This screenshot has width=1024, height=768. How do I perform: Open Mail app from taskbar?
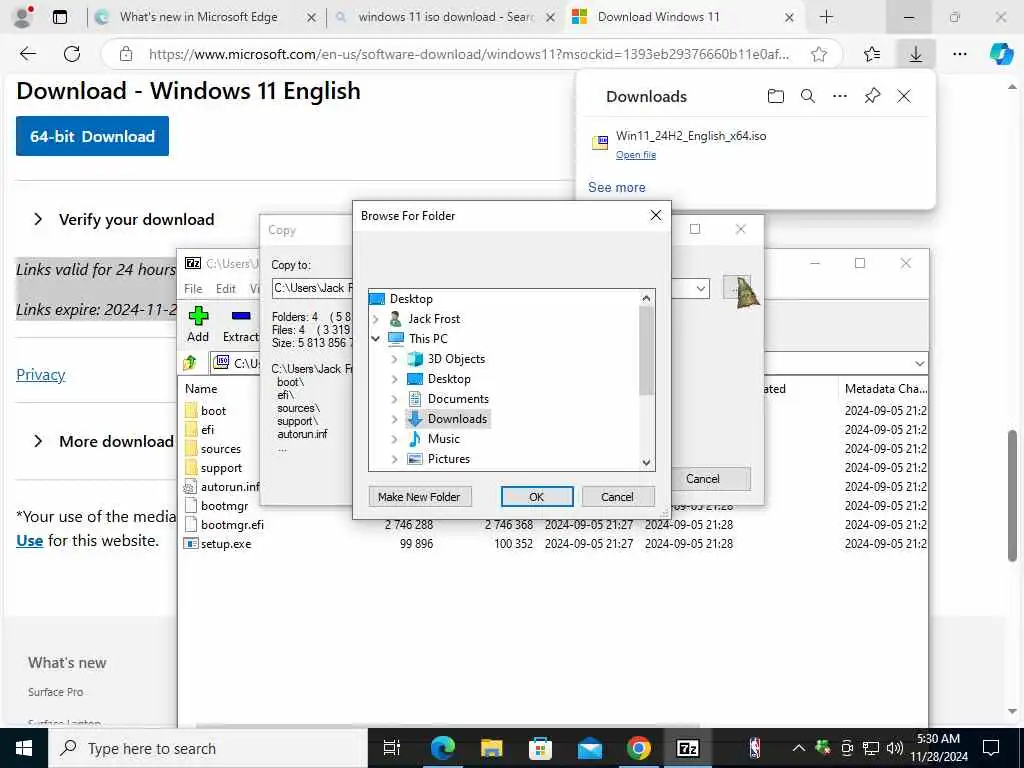coord(590,748)
